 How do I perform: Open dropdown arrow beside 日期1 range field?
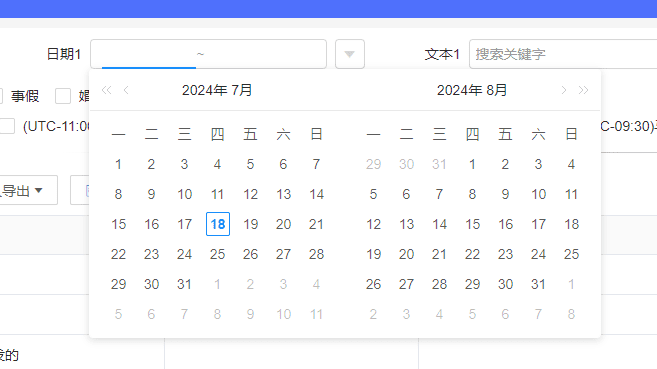[350, 54]
